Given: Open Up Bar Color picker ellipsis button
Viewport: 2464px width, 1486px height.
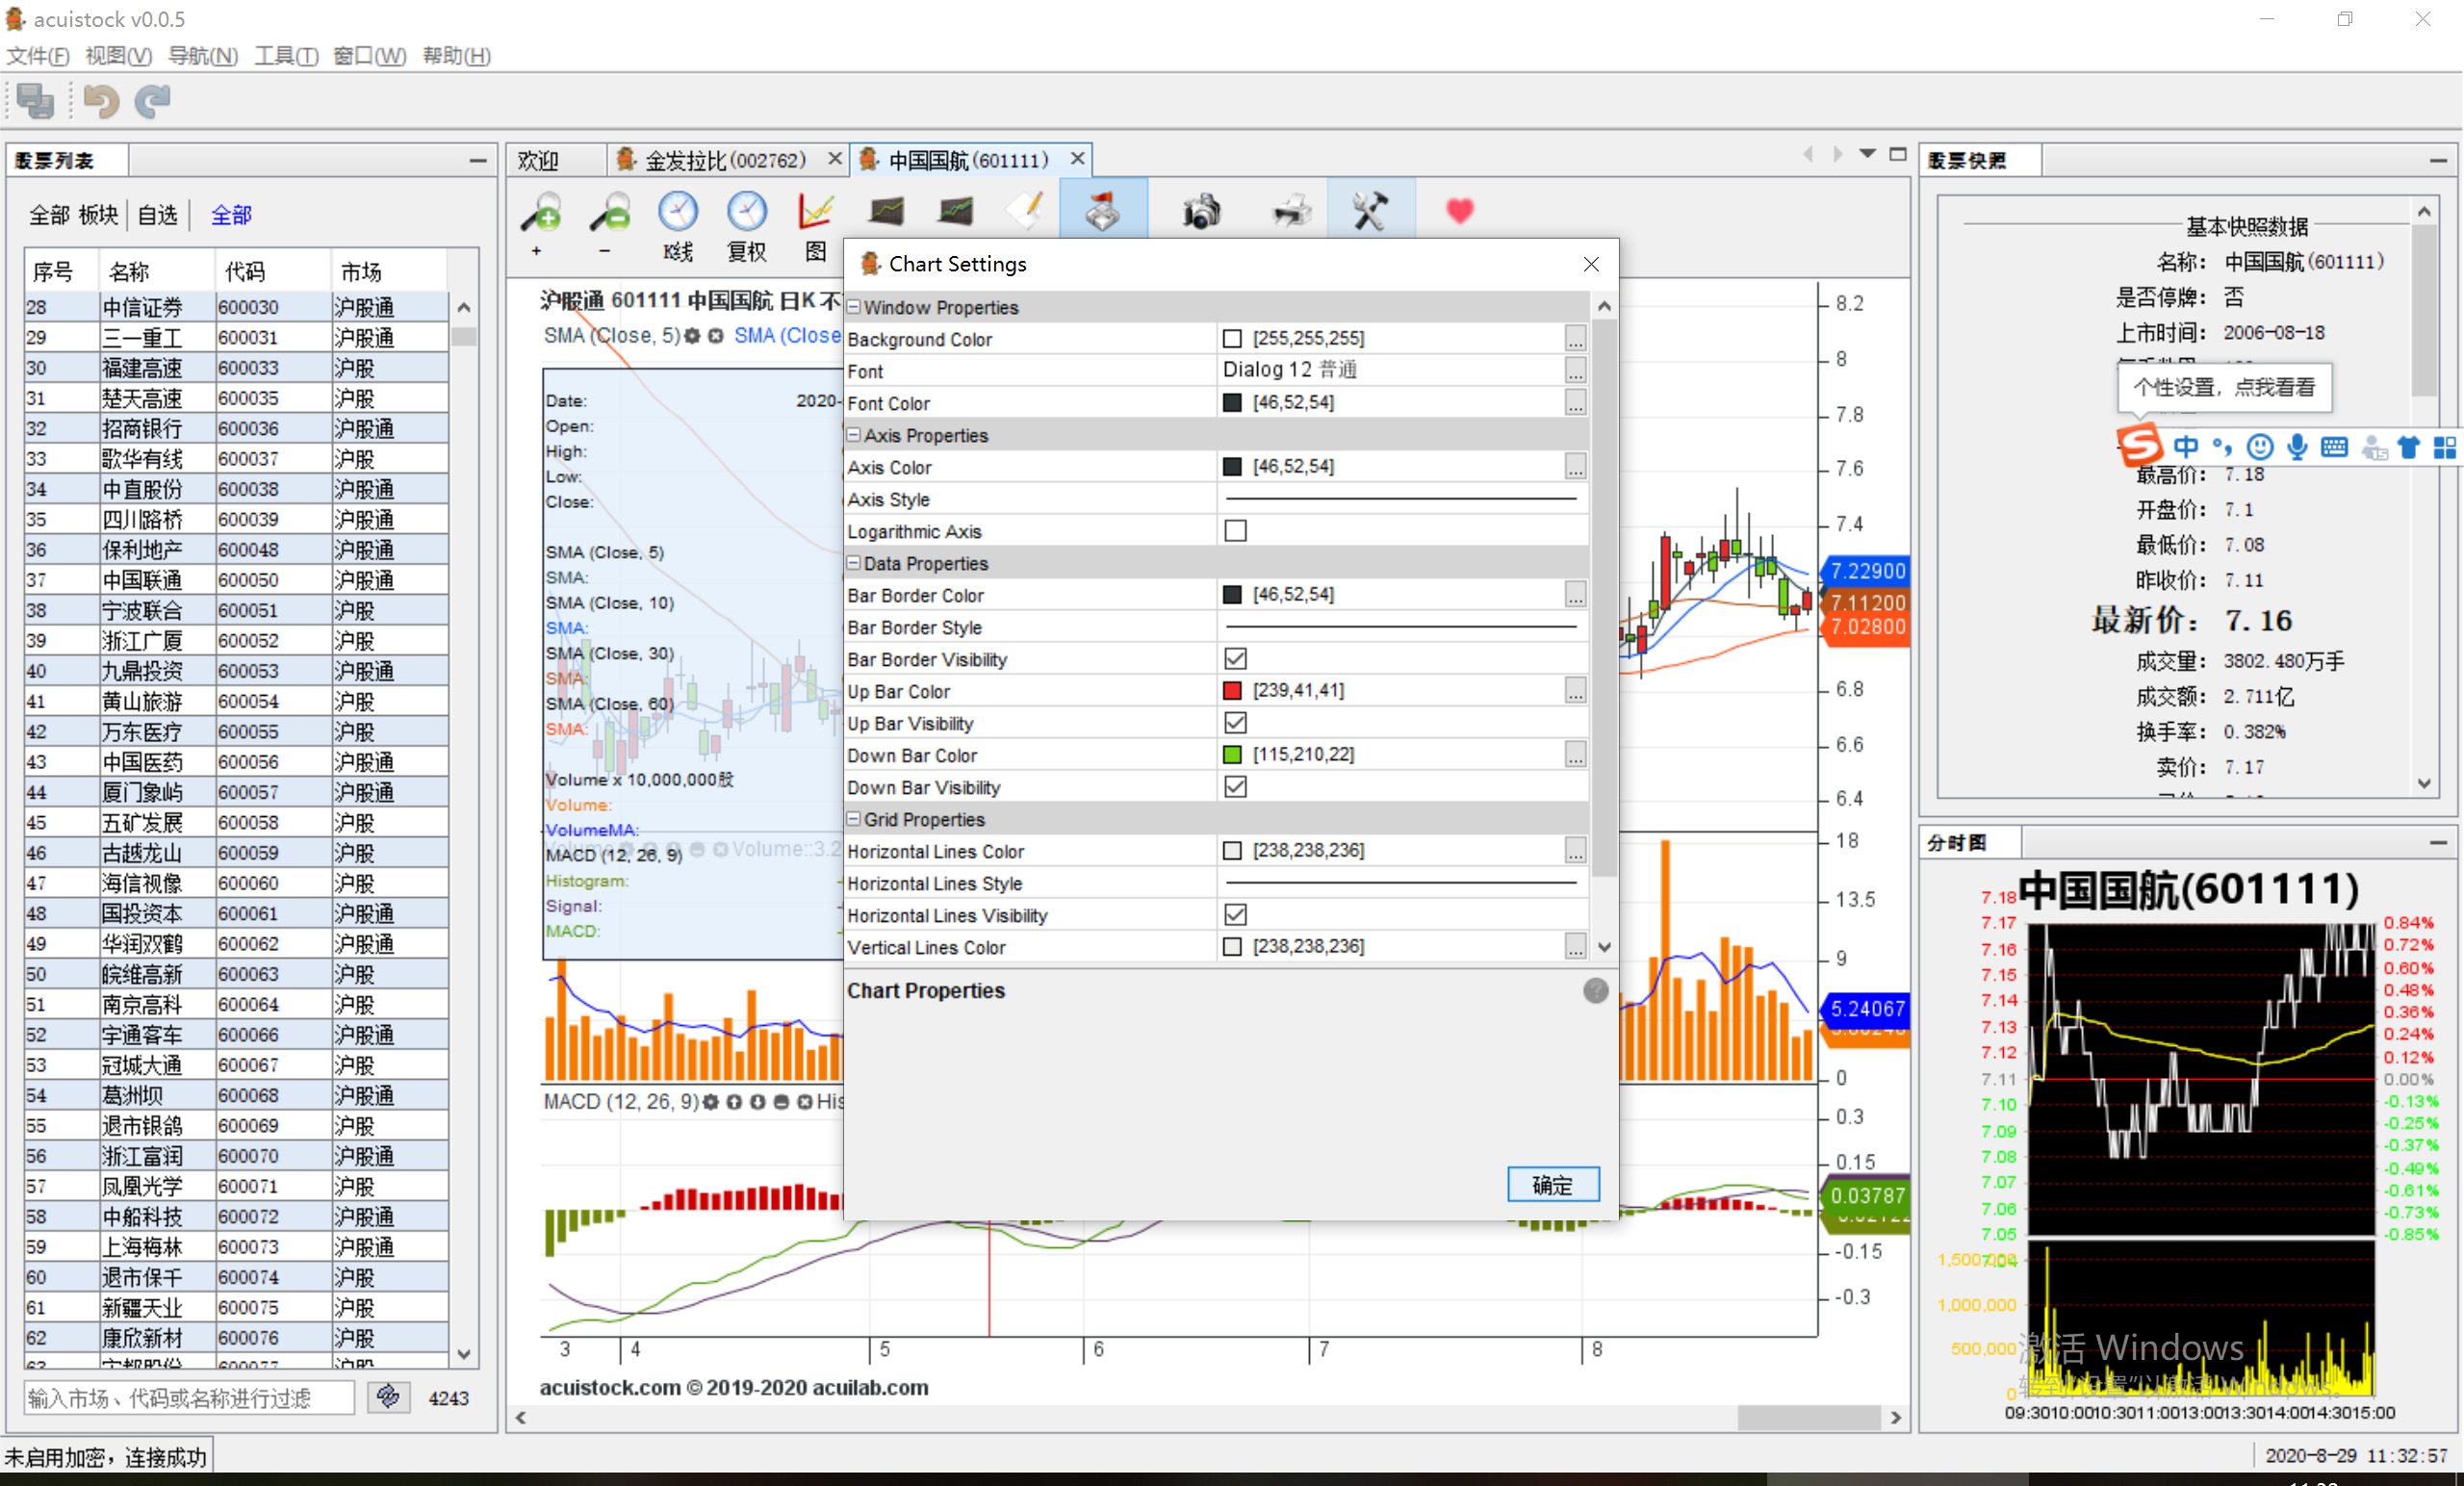Looking at the screenshot, I should click(1575, 691).
